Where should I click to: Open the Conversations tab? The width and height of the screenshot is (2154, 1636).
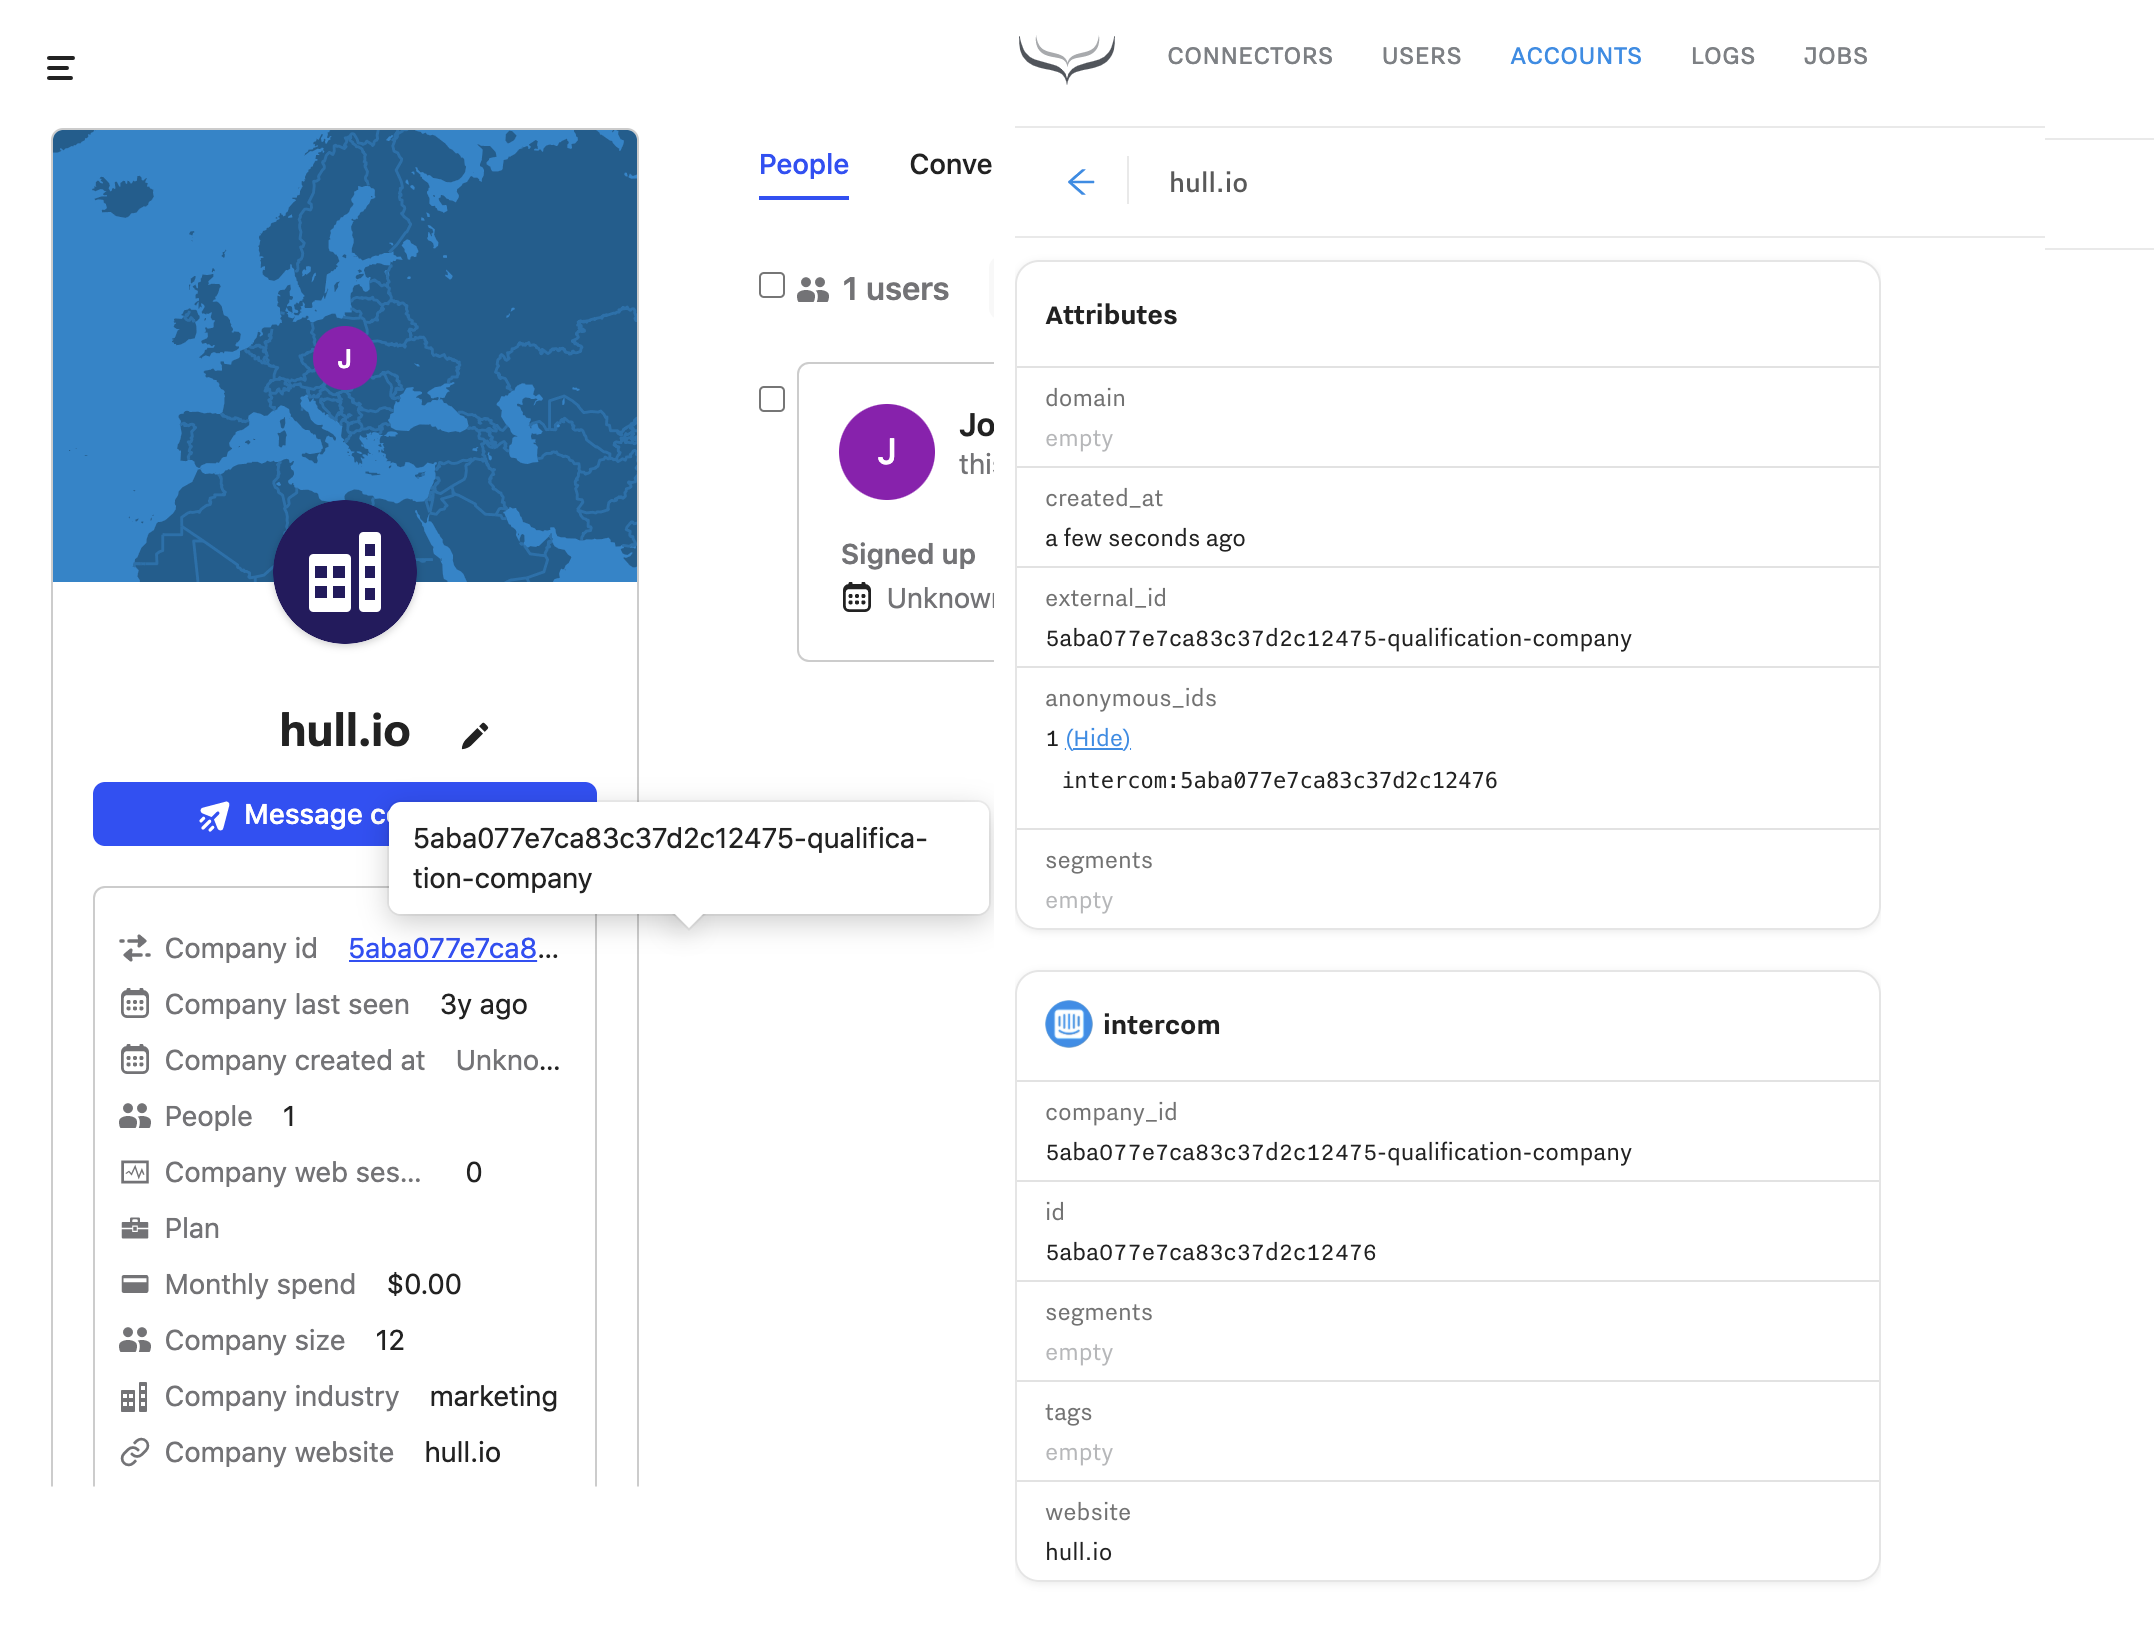click(950, 165)
